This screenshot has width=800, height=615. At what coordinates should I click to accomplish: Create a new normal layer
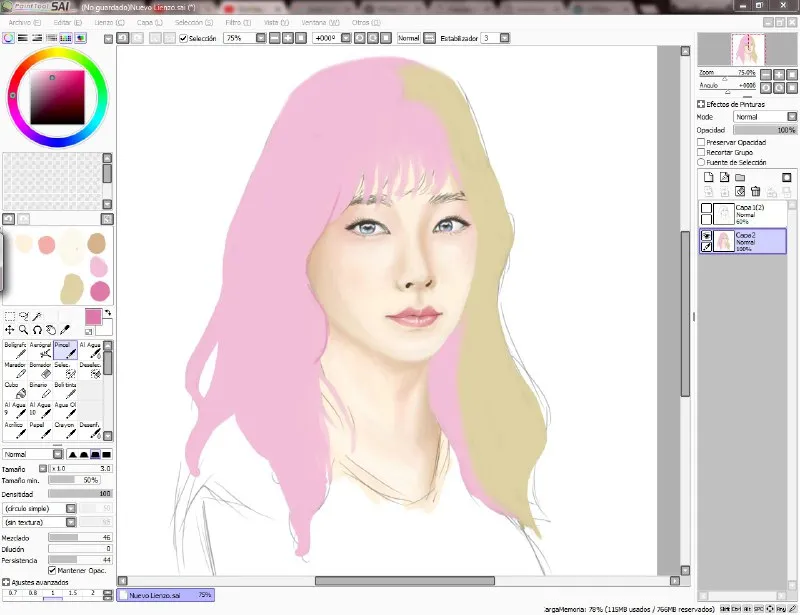(x=709, y=177)
